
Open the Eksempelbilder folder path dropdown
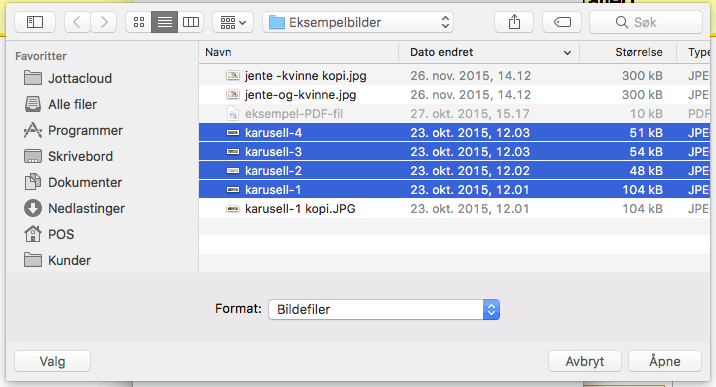click(358, 22)
